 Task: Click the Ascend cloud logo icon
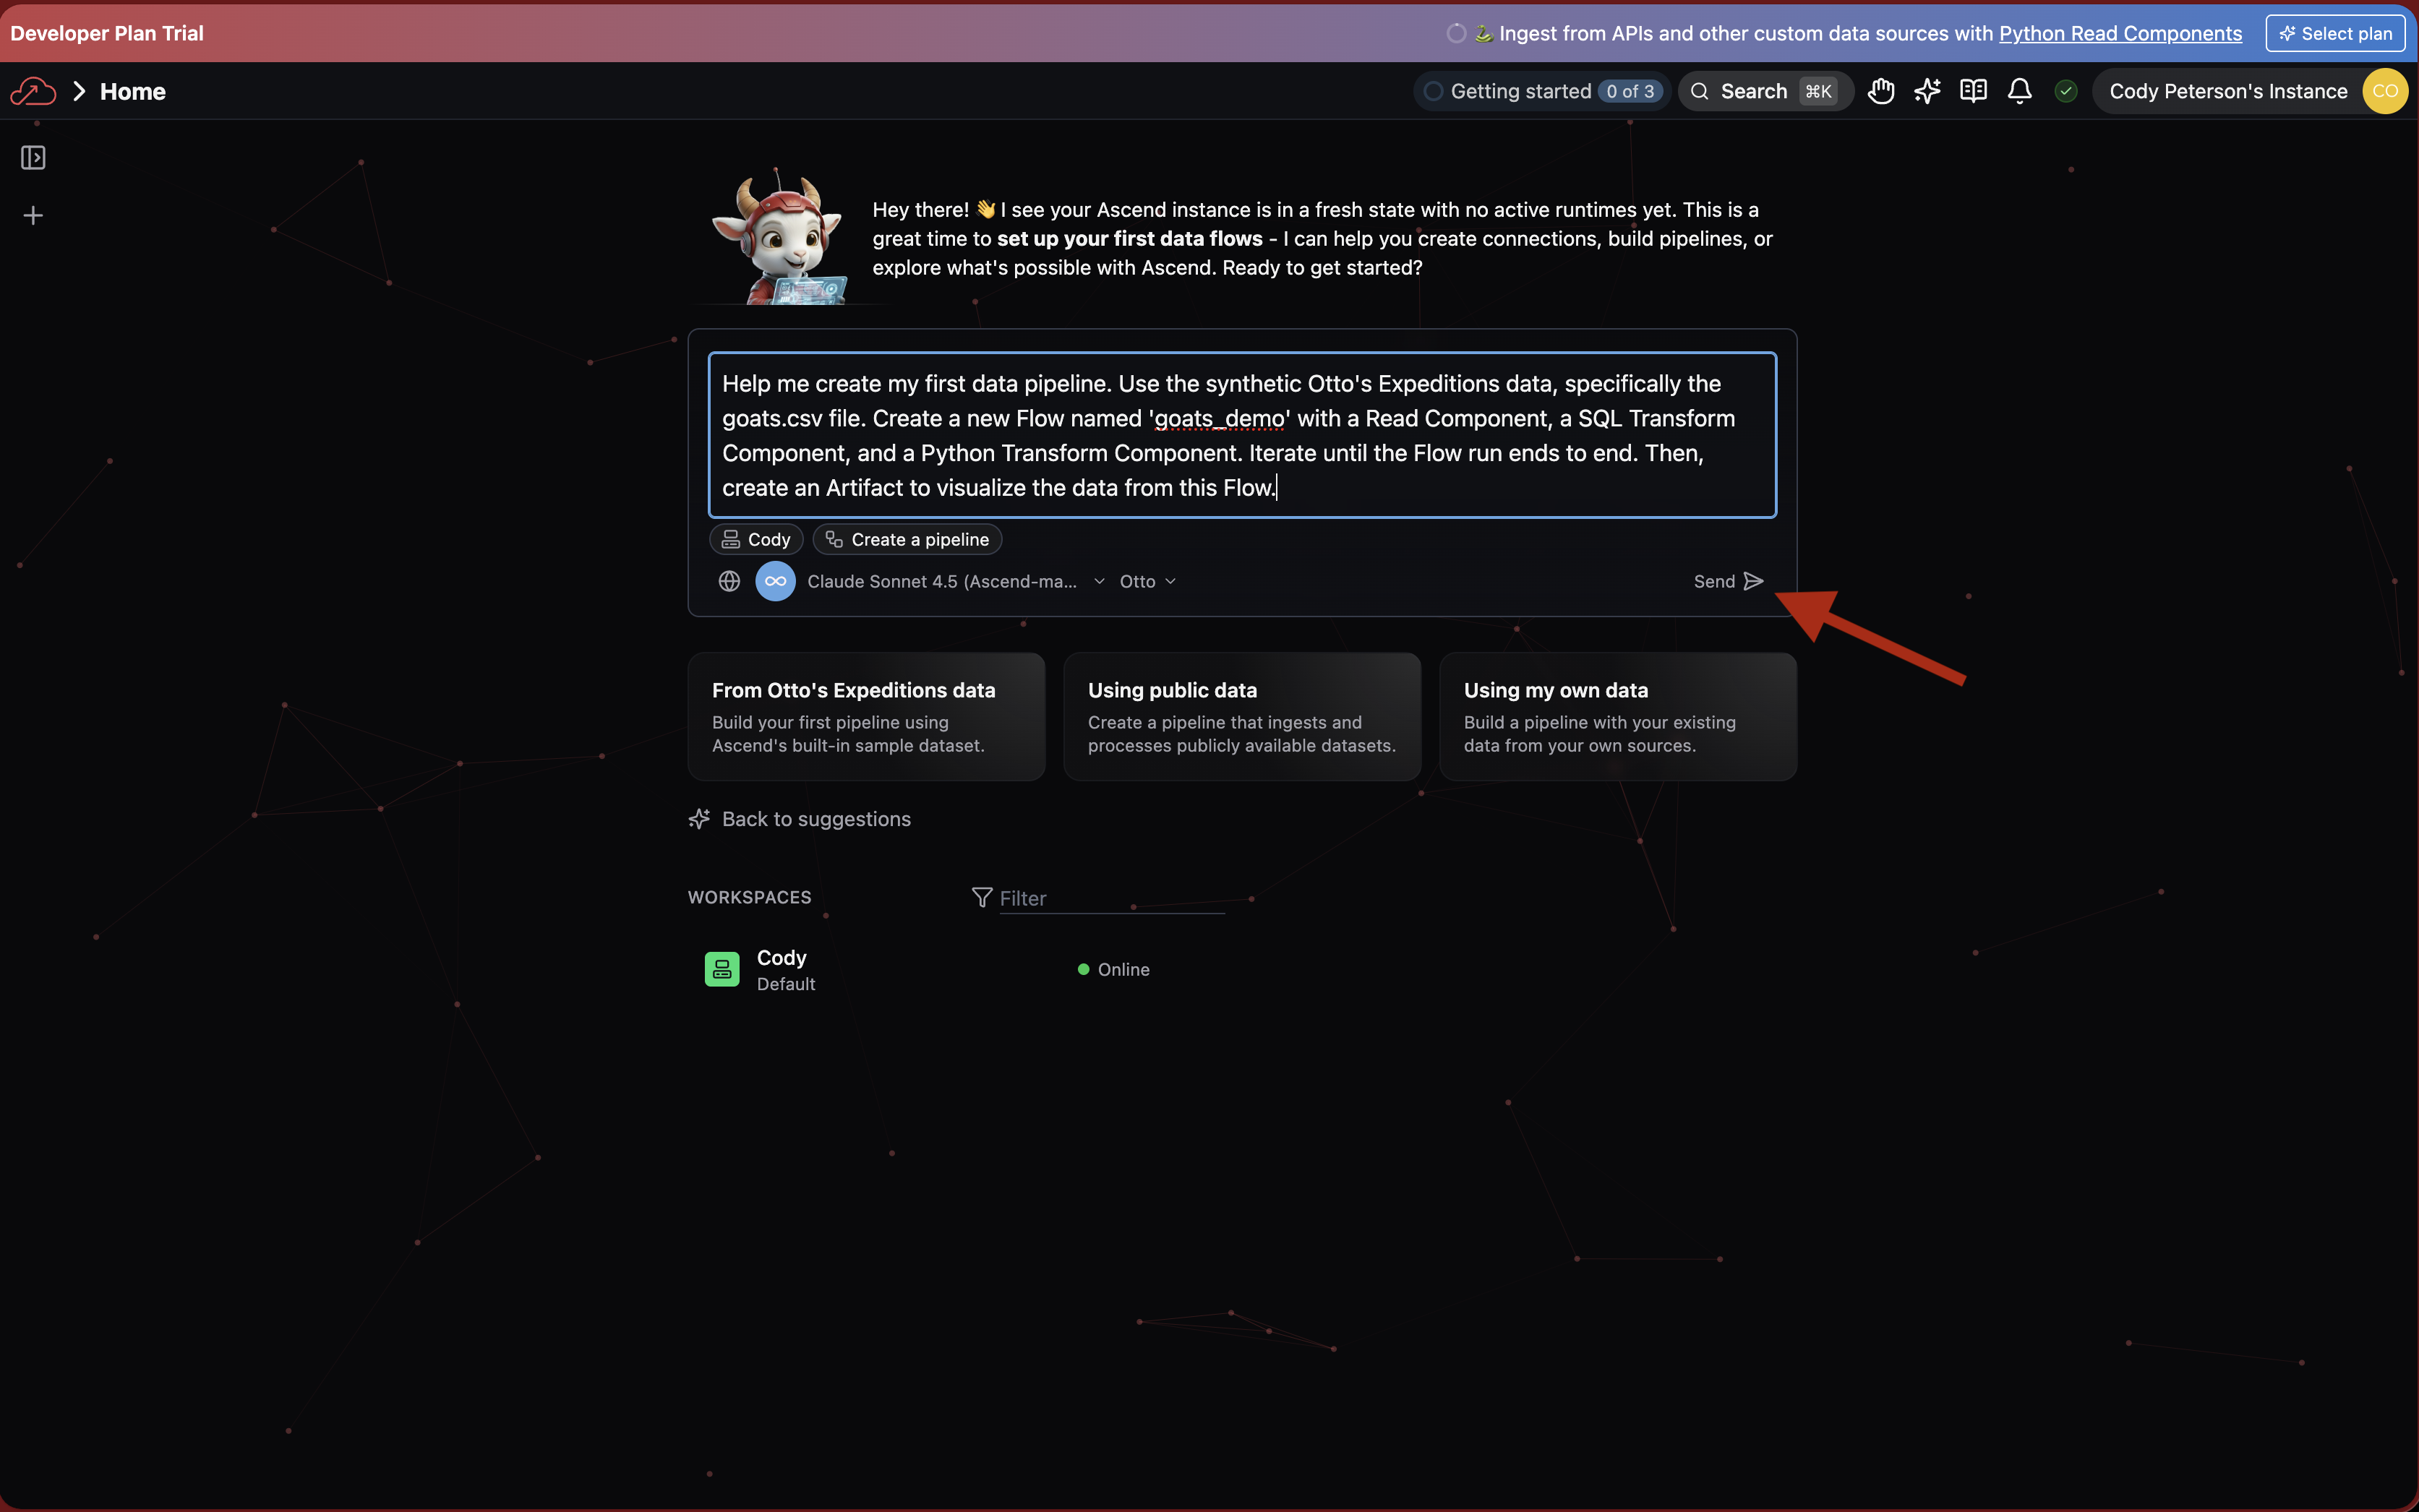click(x=33, y=91)
